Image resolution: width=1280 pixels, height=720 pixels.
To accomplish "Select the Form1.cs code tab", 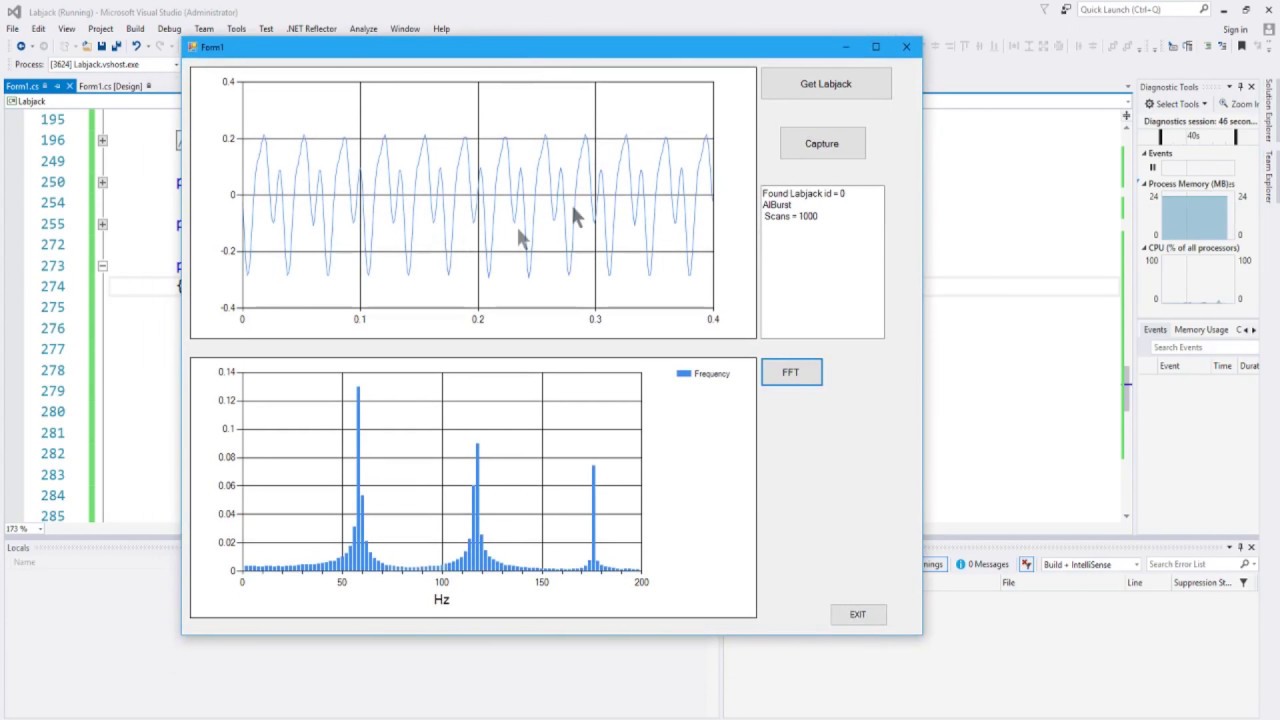I will point(22,86).
